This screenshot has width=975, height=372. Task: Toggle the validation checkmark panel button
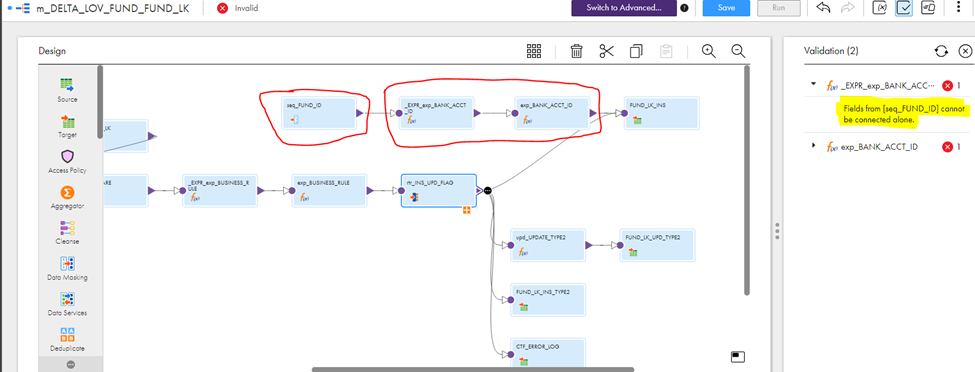904,8
